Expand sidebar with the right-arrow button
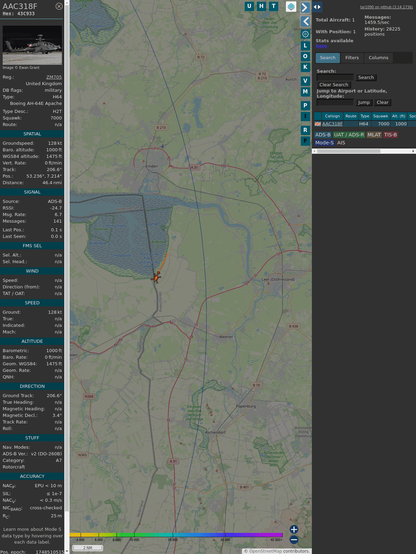This screenshot has height=554, width=416. point(305,7)
